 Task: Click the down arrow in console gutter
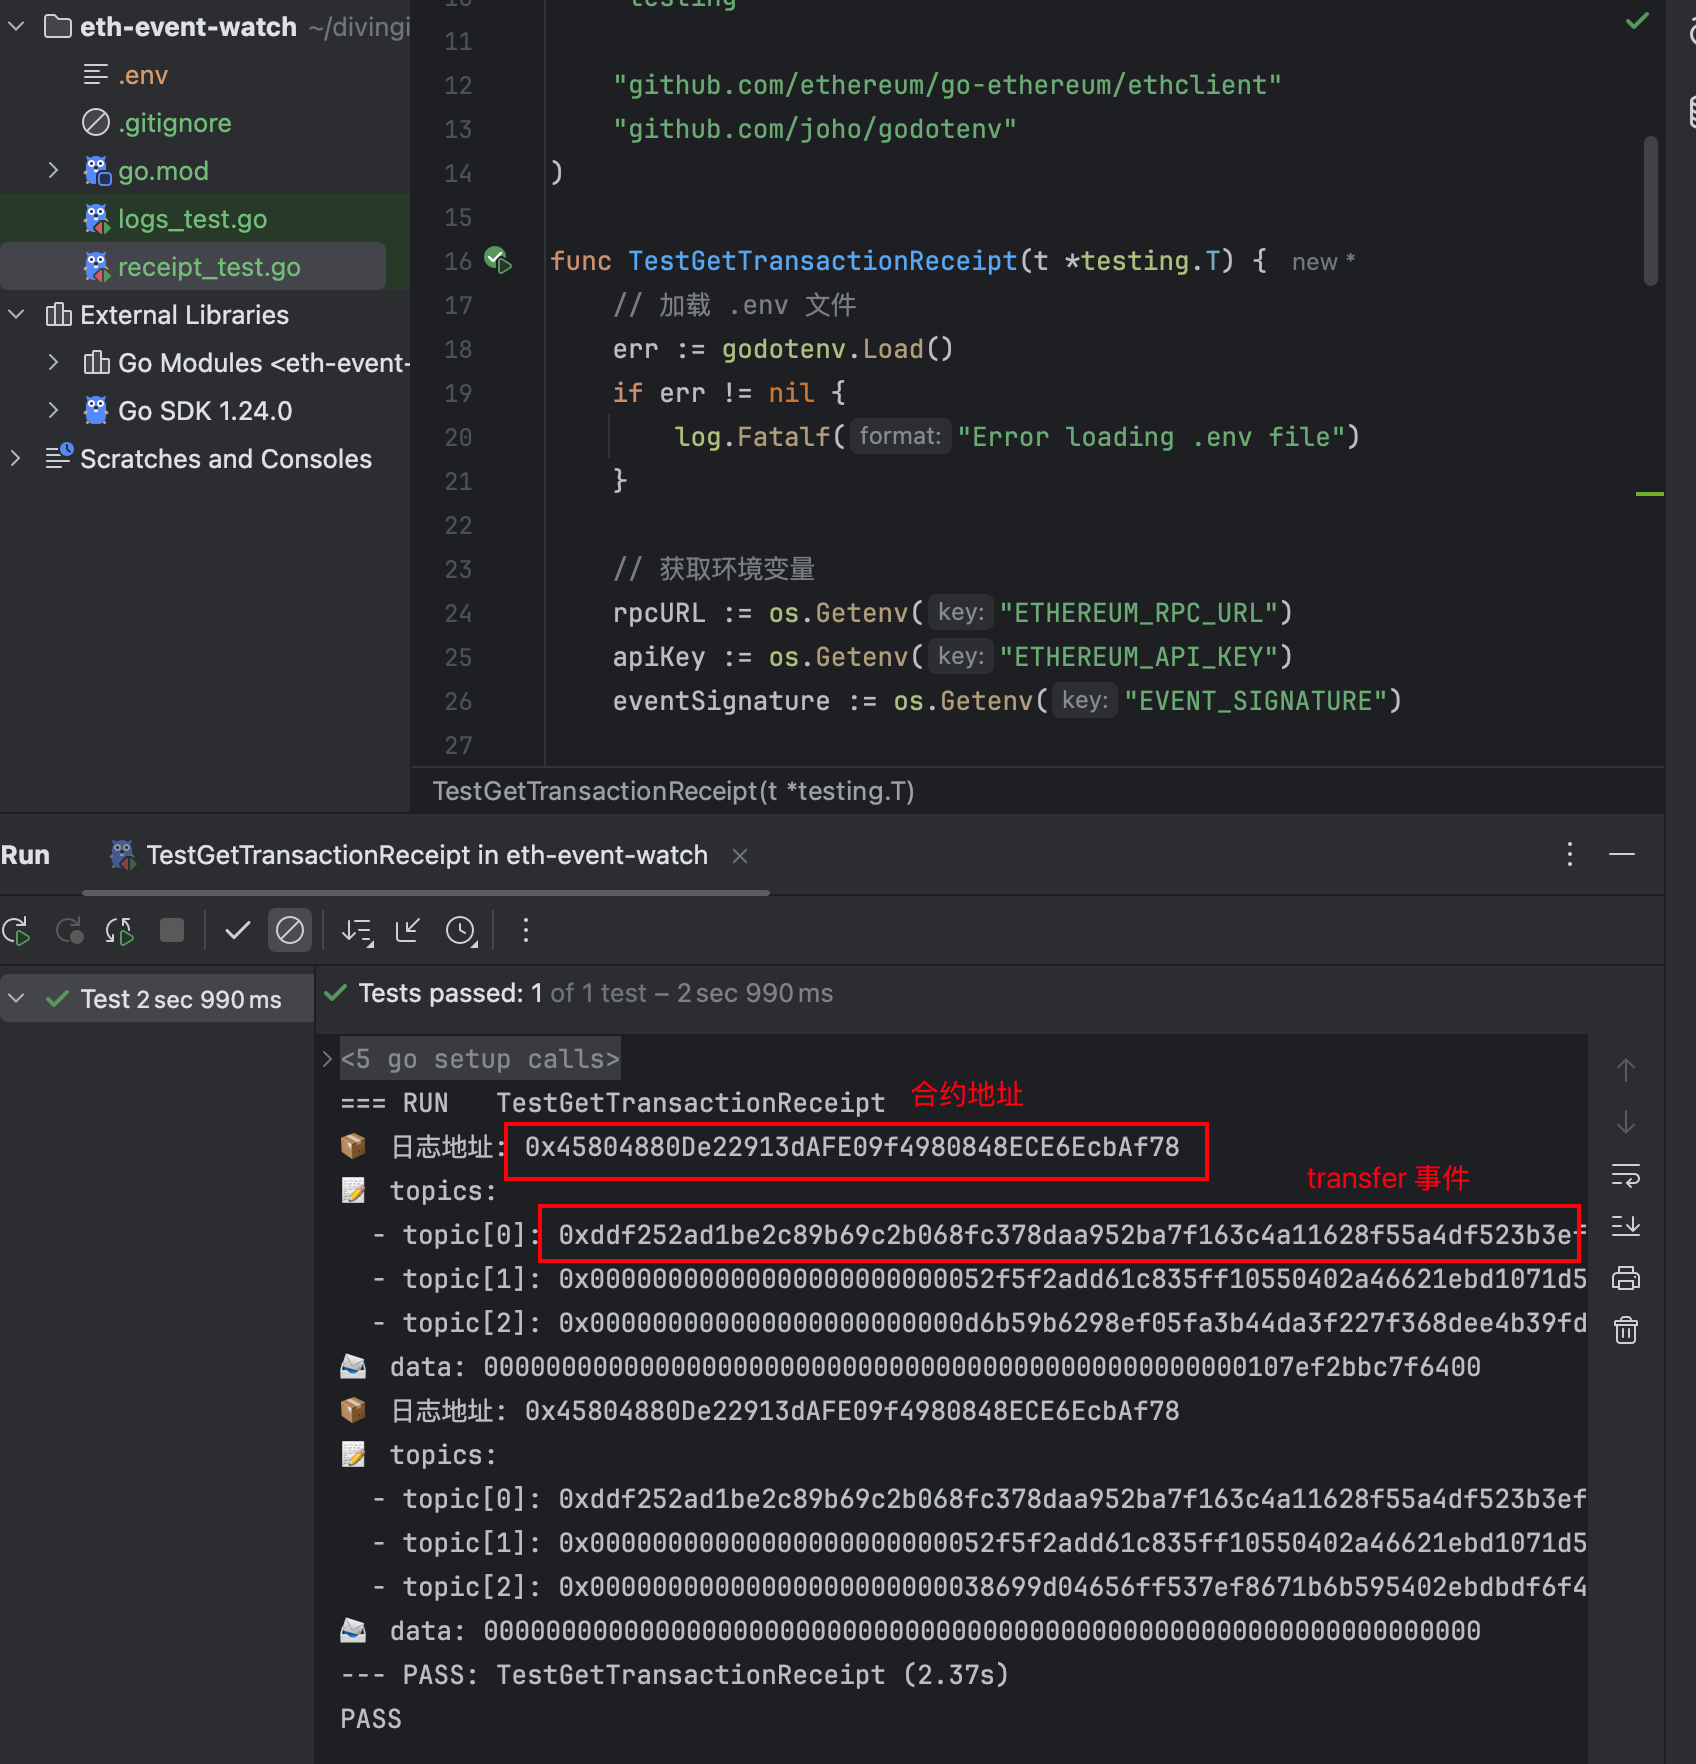coord(1626,1122)
